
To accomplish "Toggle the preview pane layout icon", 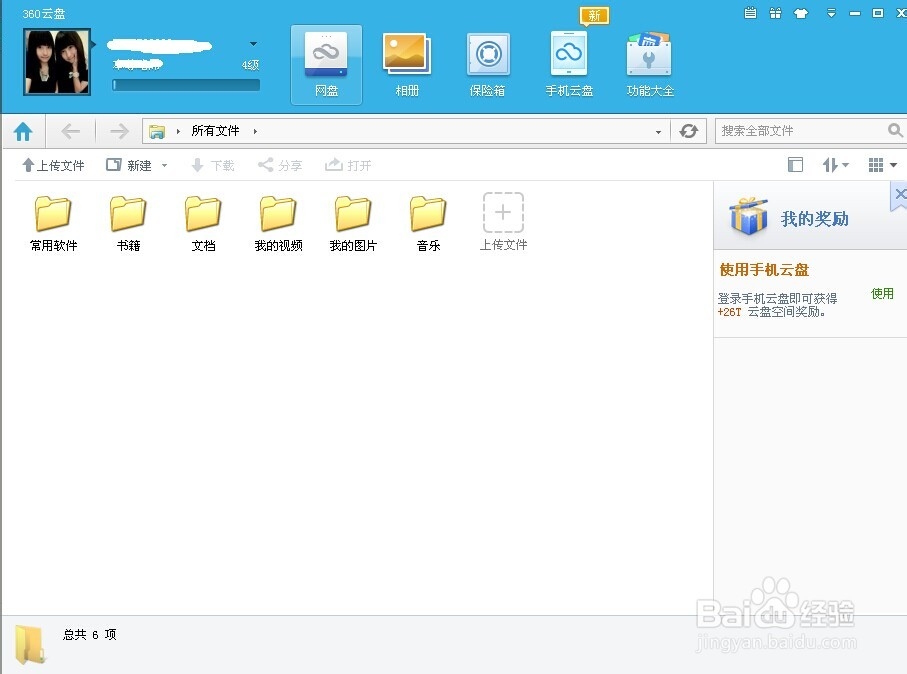I will tap(795, 164).
